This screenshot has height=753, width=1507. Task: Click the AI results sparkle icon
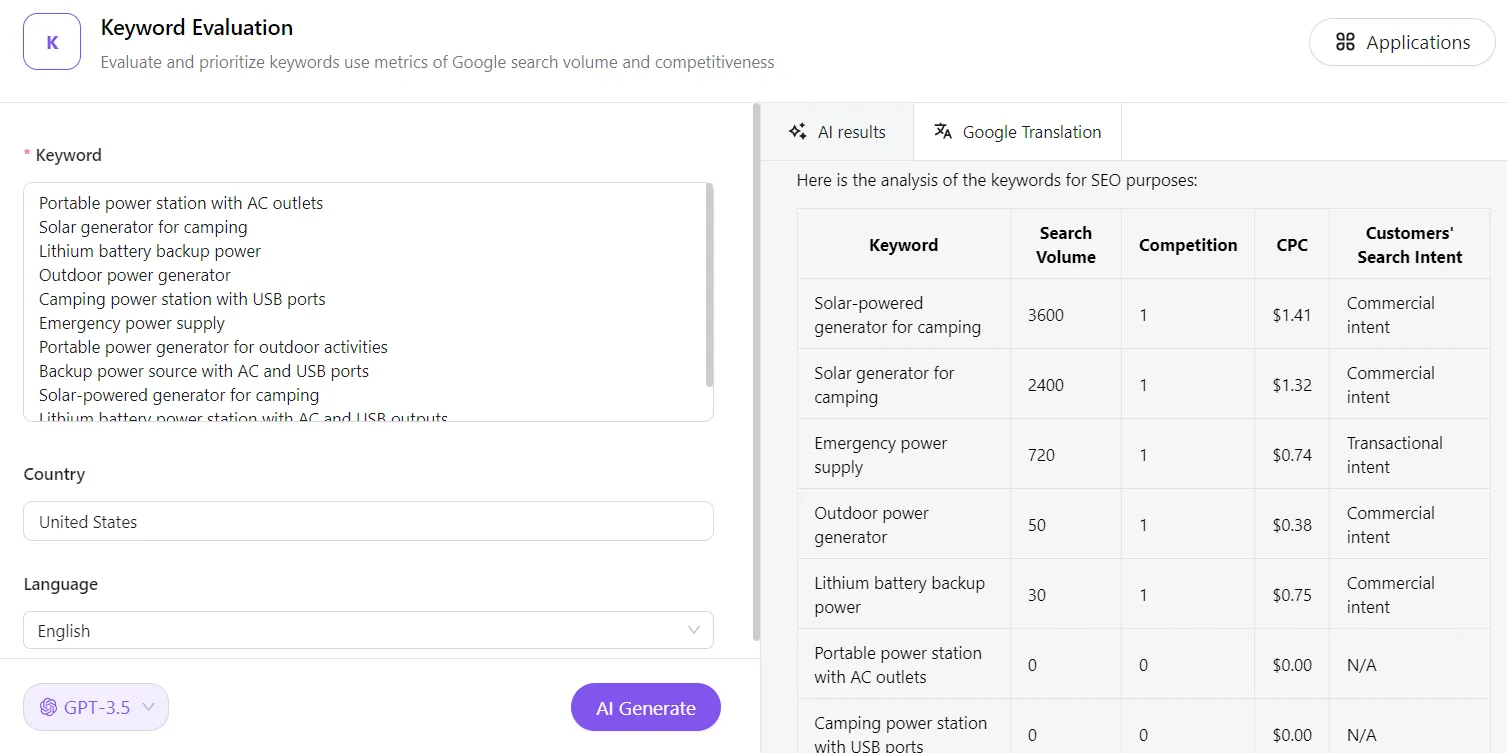(x=797, y=132)
